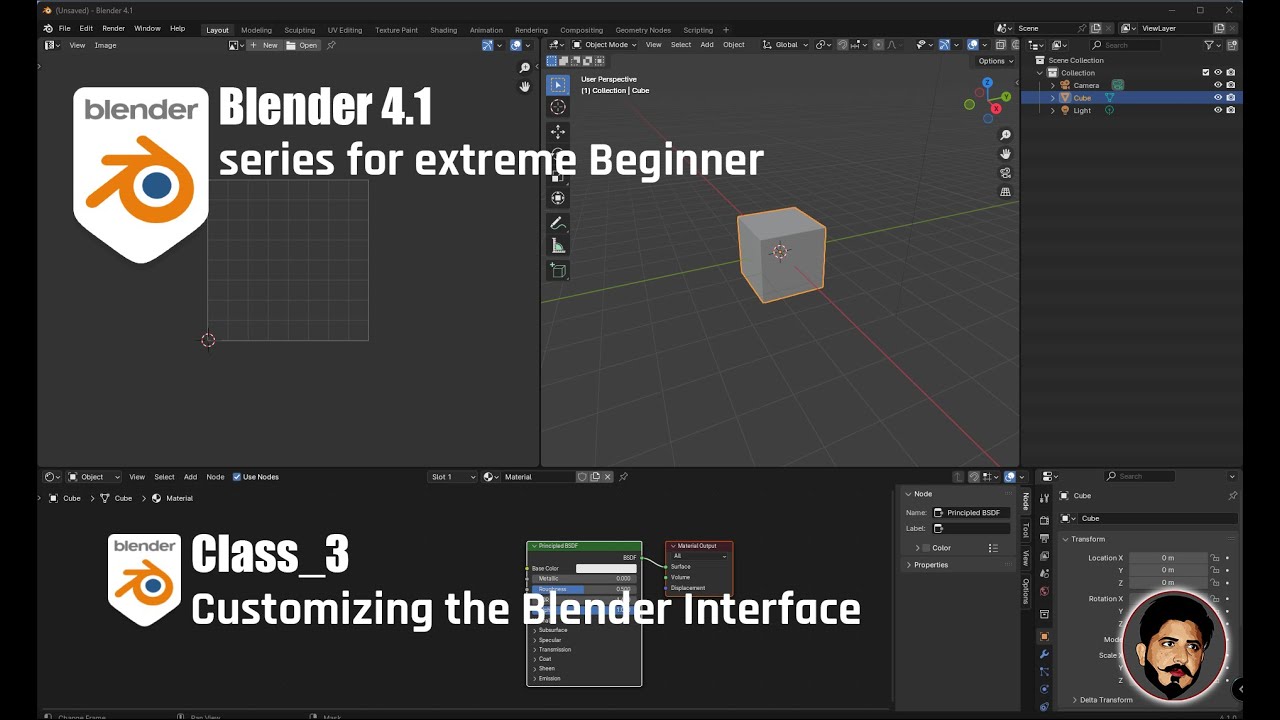Toggle Collection exclude checkbox in outliner
The height and width of the screenshot is (720, 1280).
(1205, 73)
